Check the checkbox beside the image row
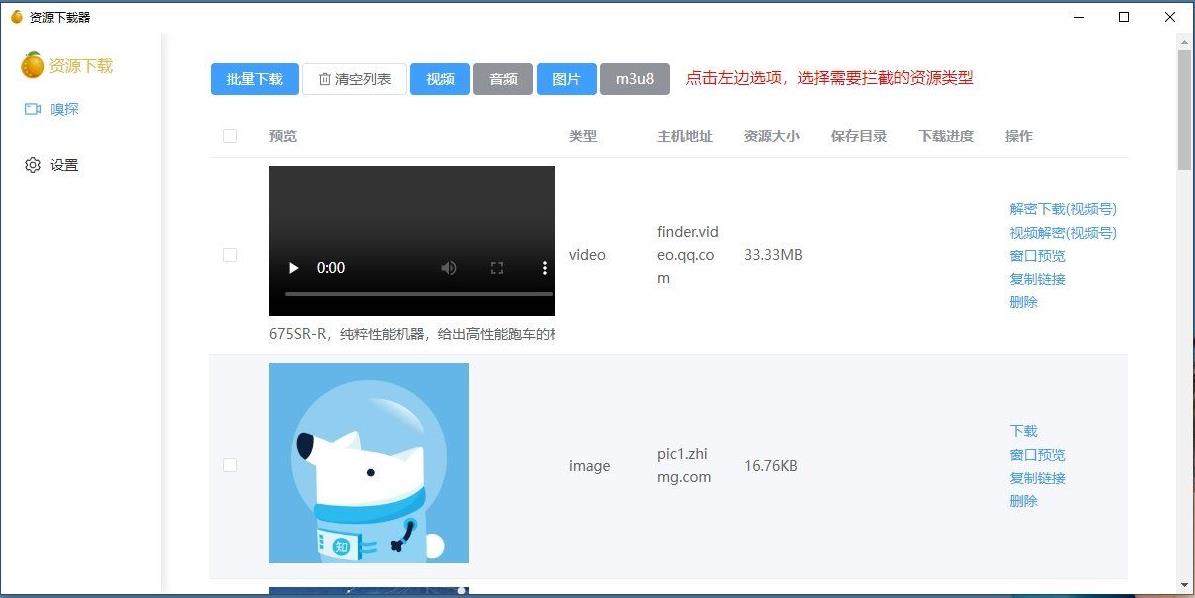Image resolution: width=1195 pixels, height=598 pixels. pyautogui.click(x=230, y=464)
